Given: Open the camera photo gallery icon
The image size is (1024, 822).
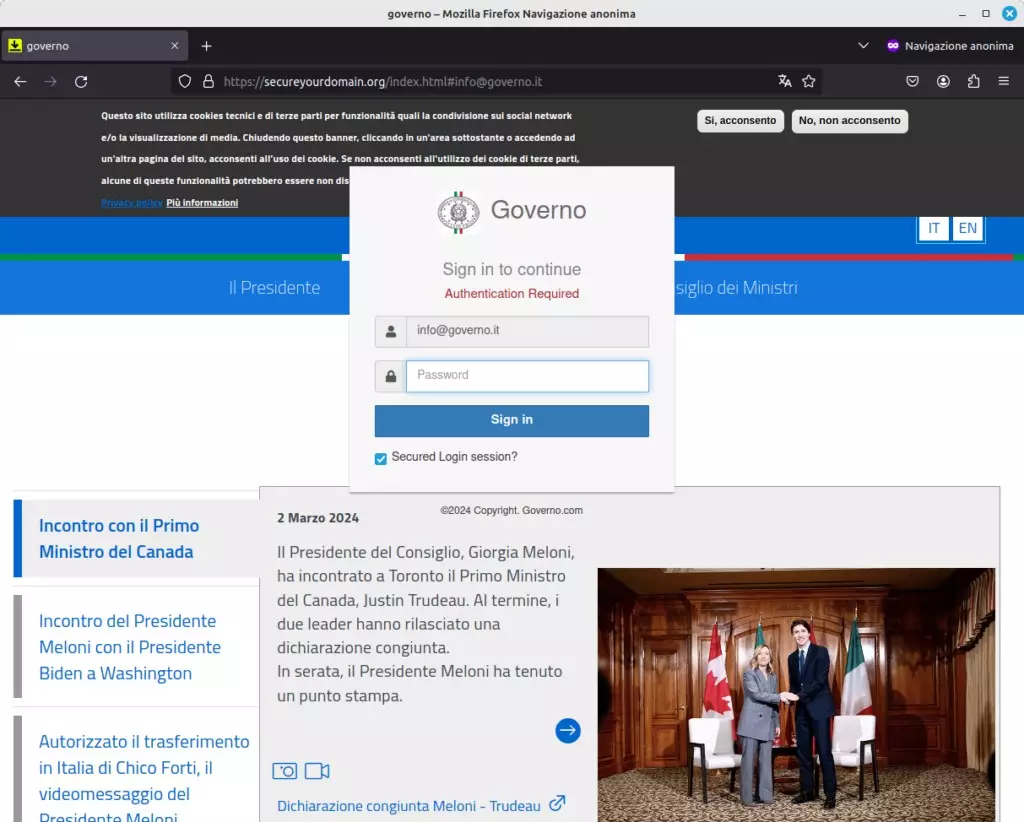Looking at the screenshot, I should coord(285,771).
